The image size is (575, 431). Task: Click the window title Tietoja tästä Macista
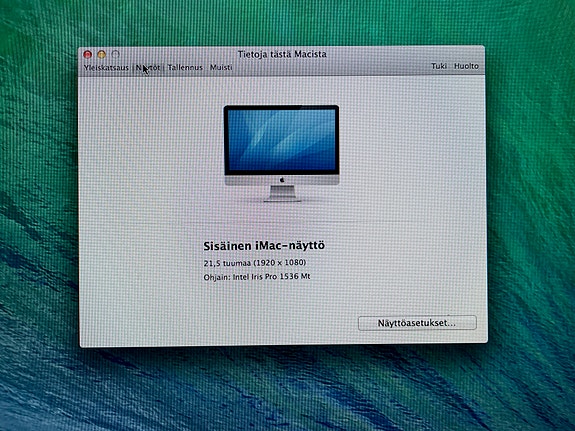coord(282,54)
